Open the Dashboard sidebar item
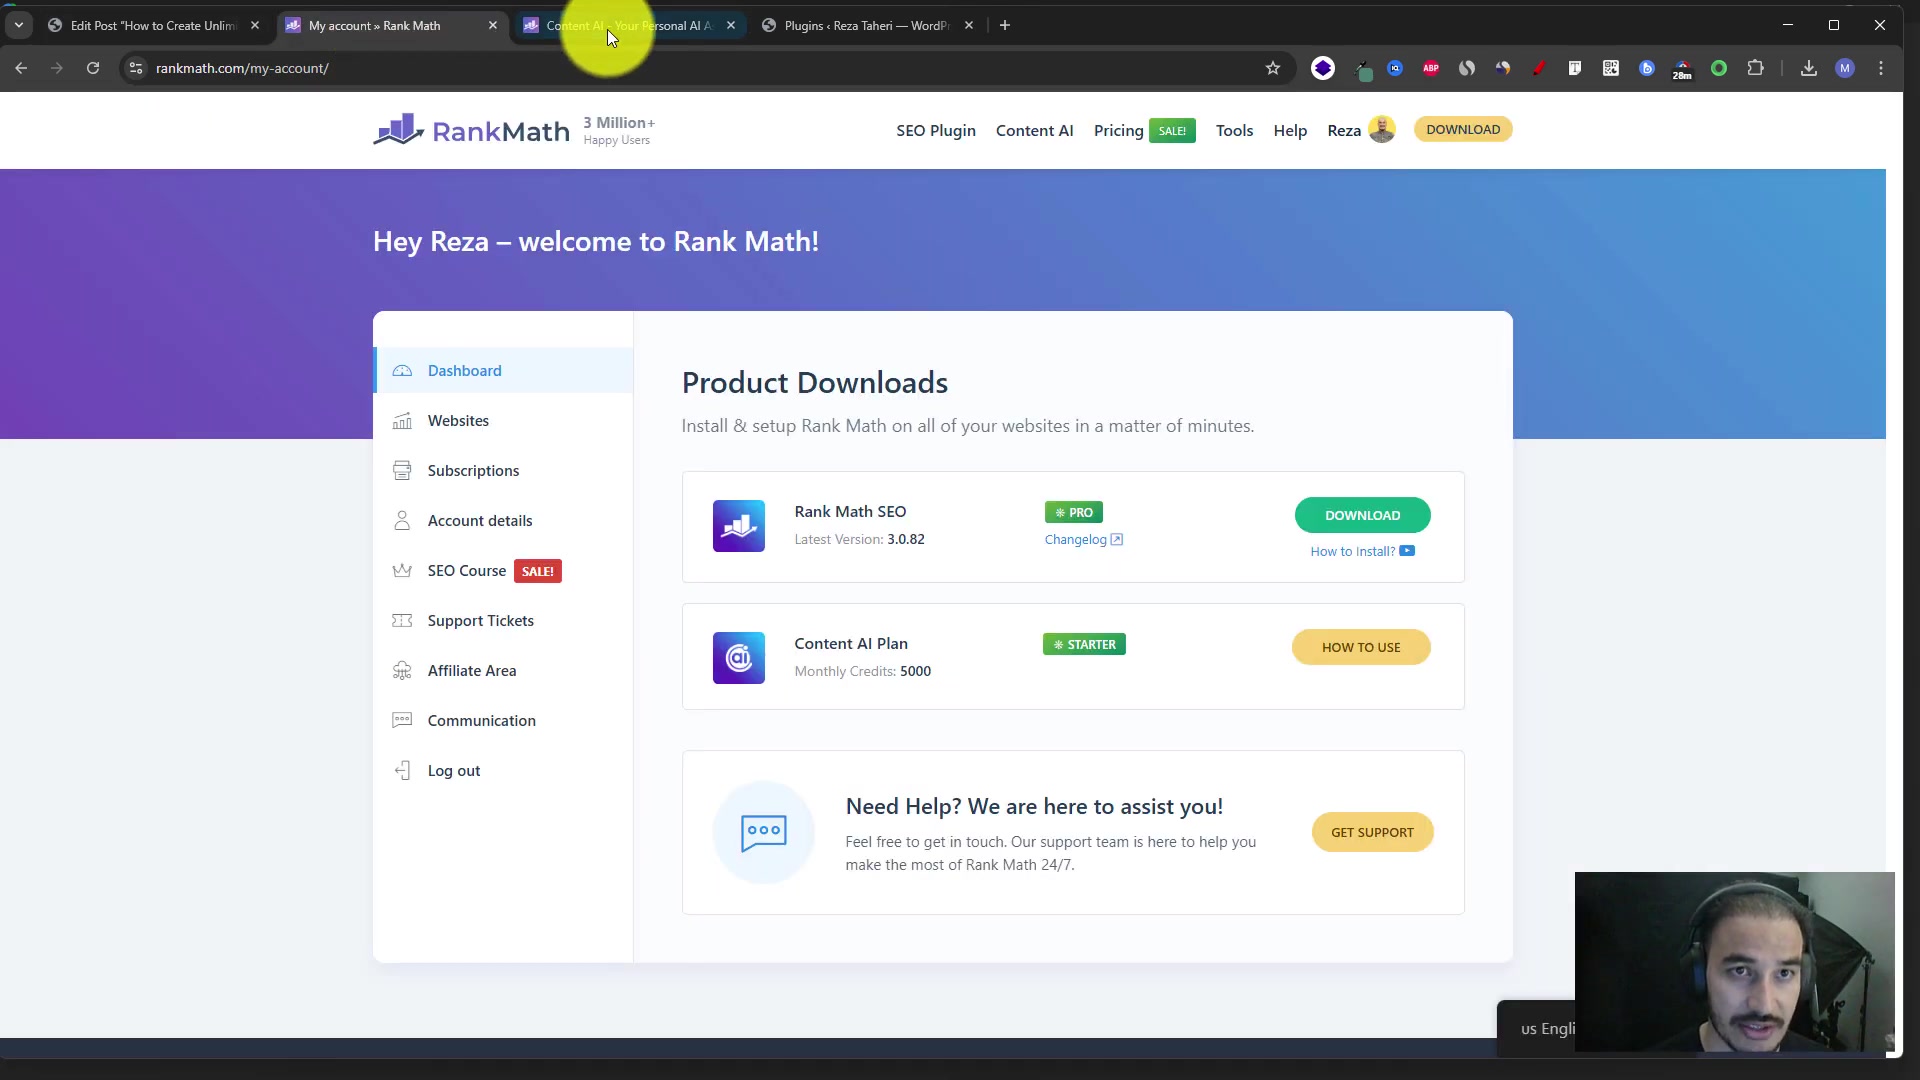The height and width of the screenshot is (1080, 1920). [x=503, y=371]
